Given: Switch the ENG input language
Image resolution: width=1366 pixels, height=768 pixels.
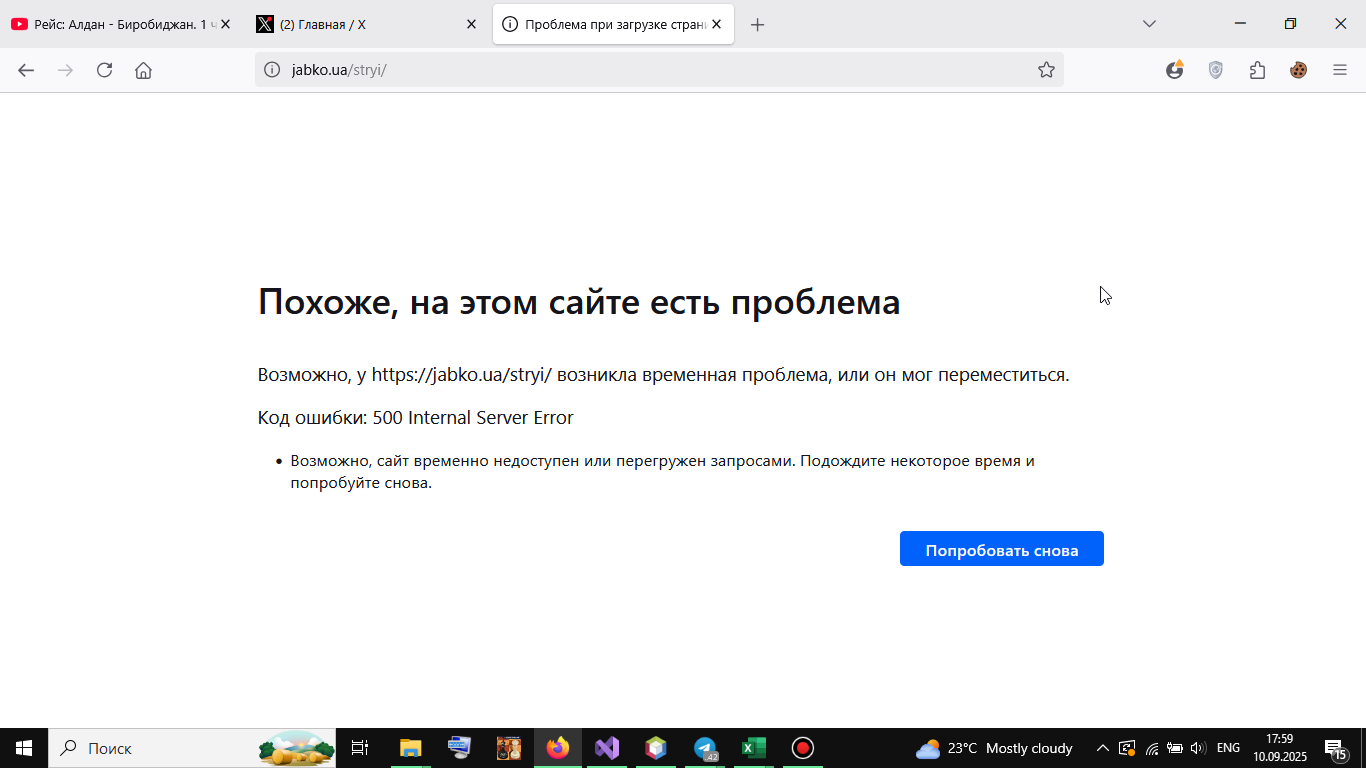Looking at the screenshot, I should pos(1228,748).
